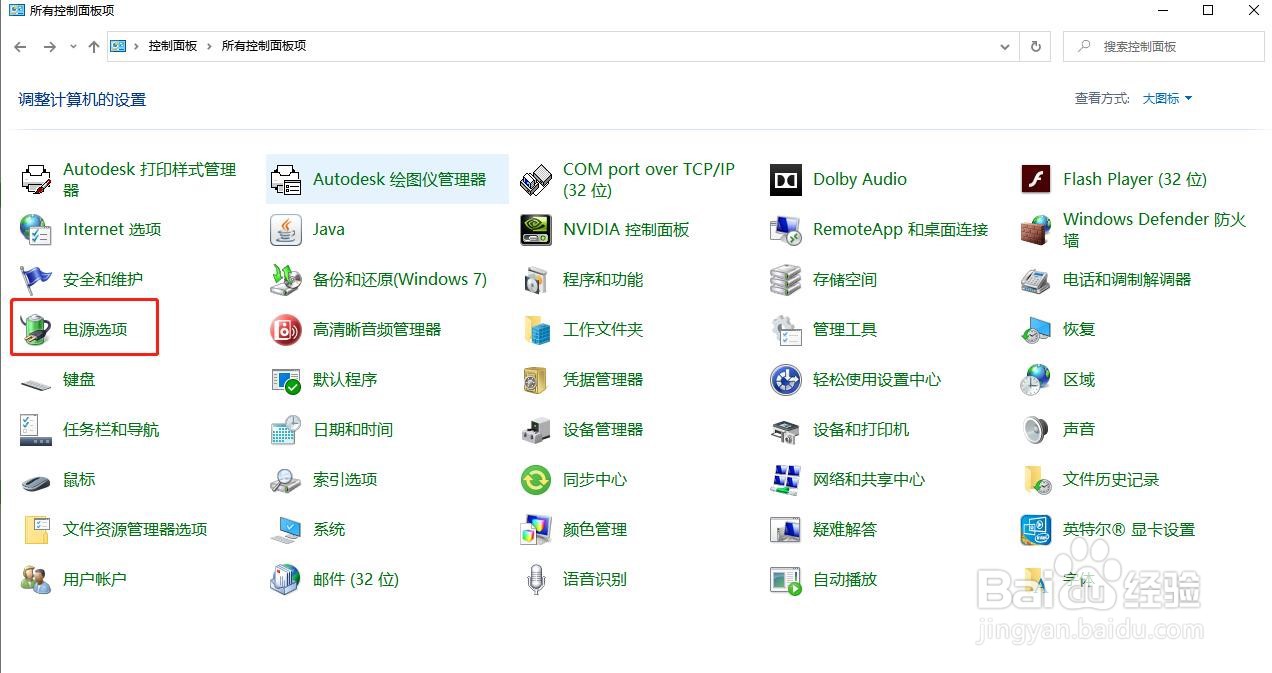Open the 高清晰音频管理器 speaker icon
Image resolution: width=1272 pixels, height=673 pixels.
tap(286, 330)
